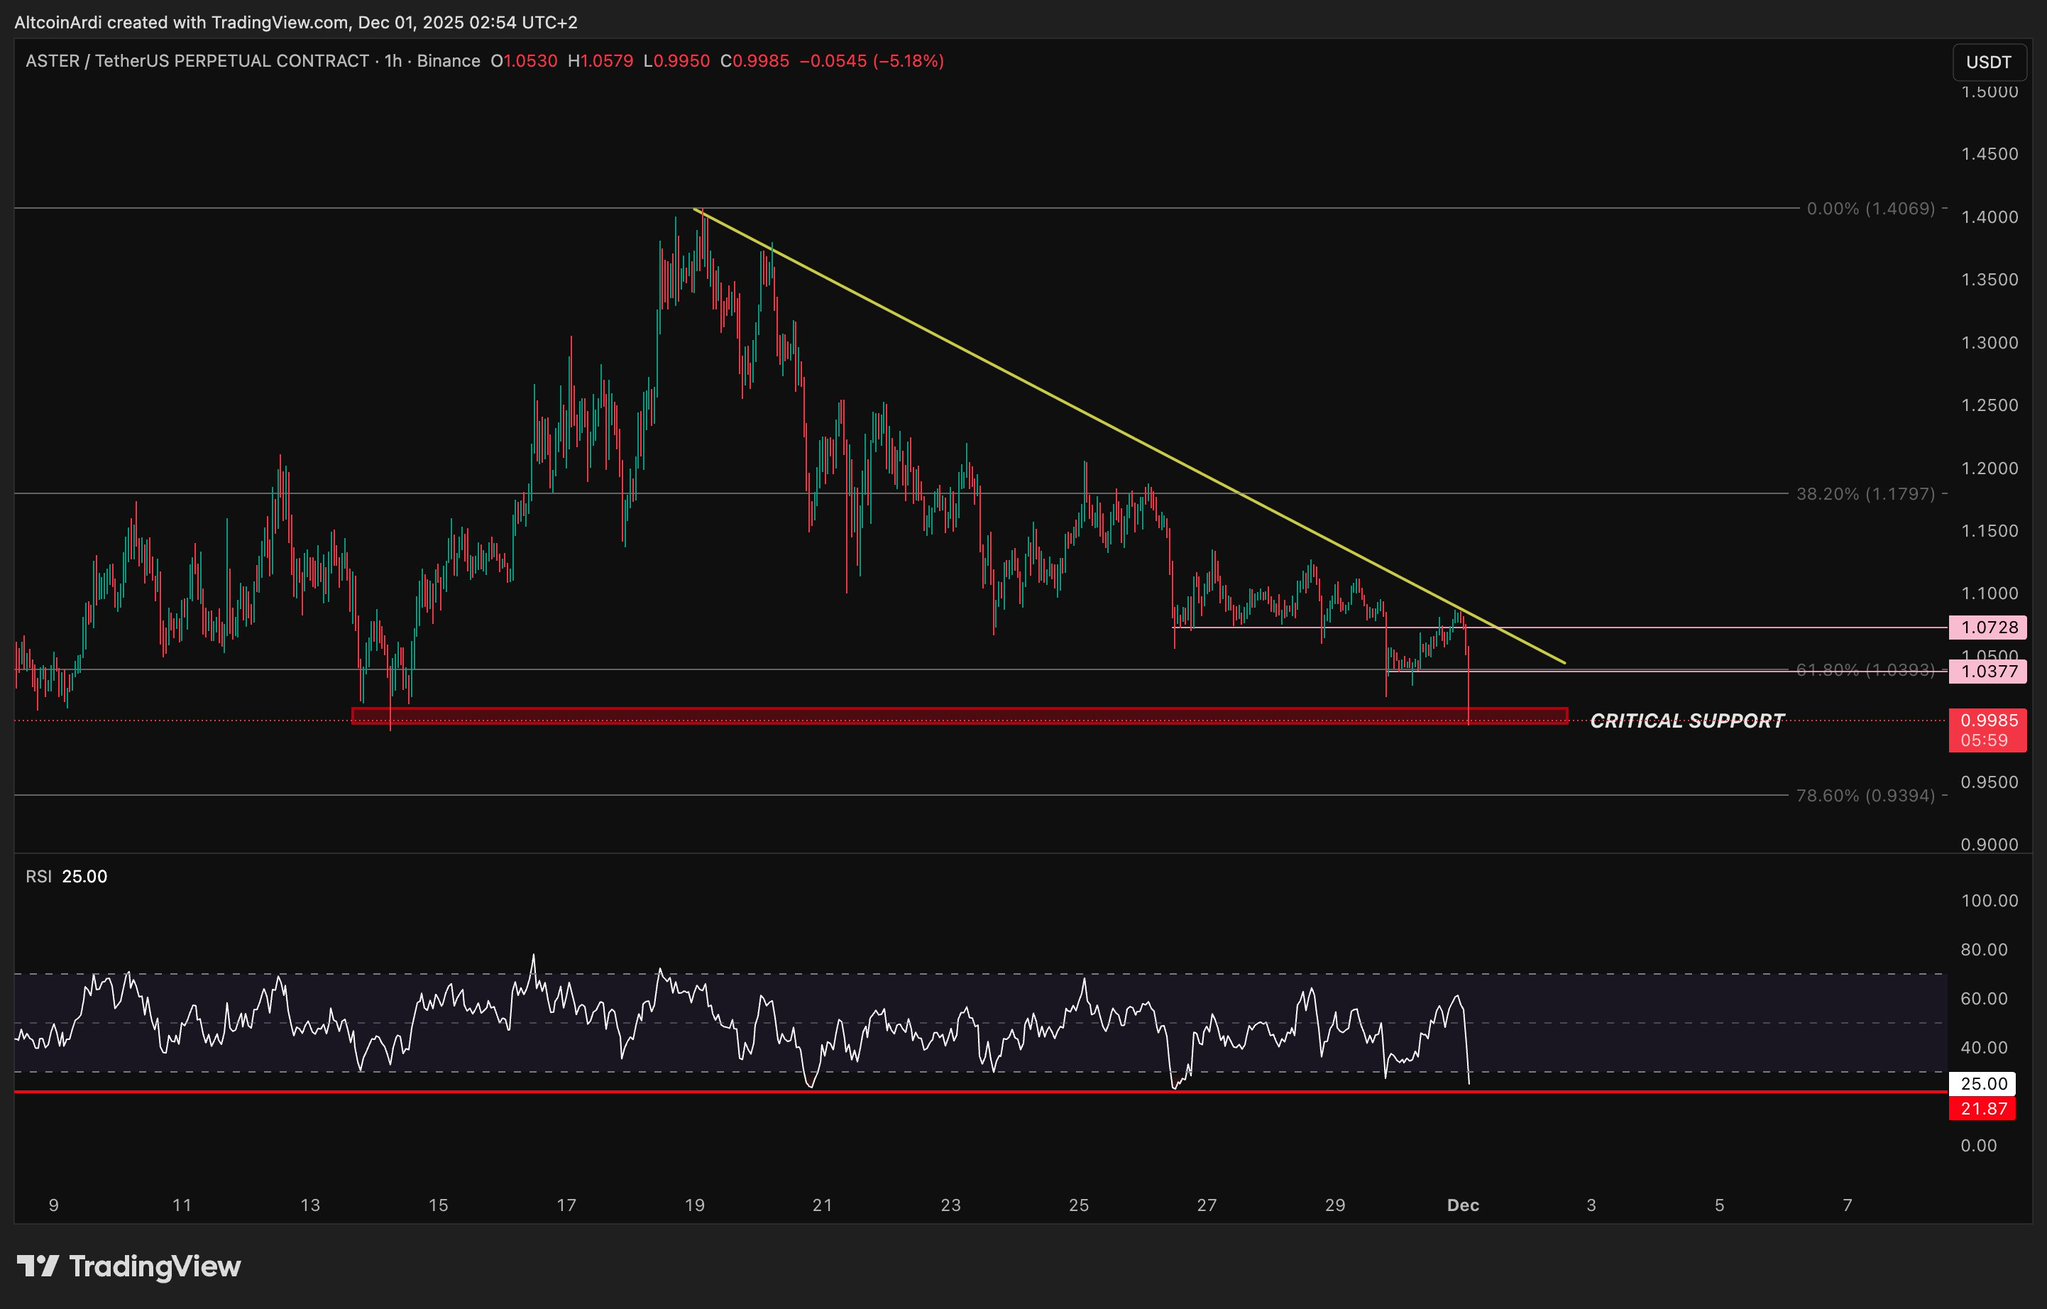The height and width of the screenshot is (1309, 2047).
Task: Click the Dec date axis label
Action: tap(1463, 1206)
